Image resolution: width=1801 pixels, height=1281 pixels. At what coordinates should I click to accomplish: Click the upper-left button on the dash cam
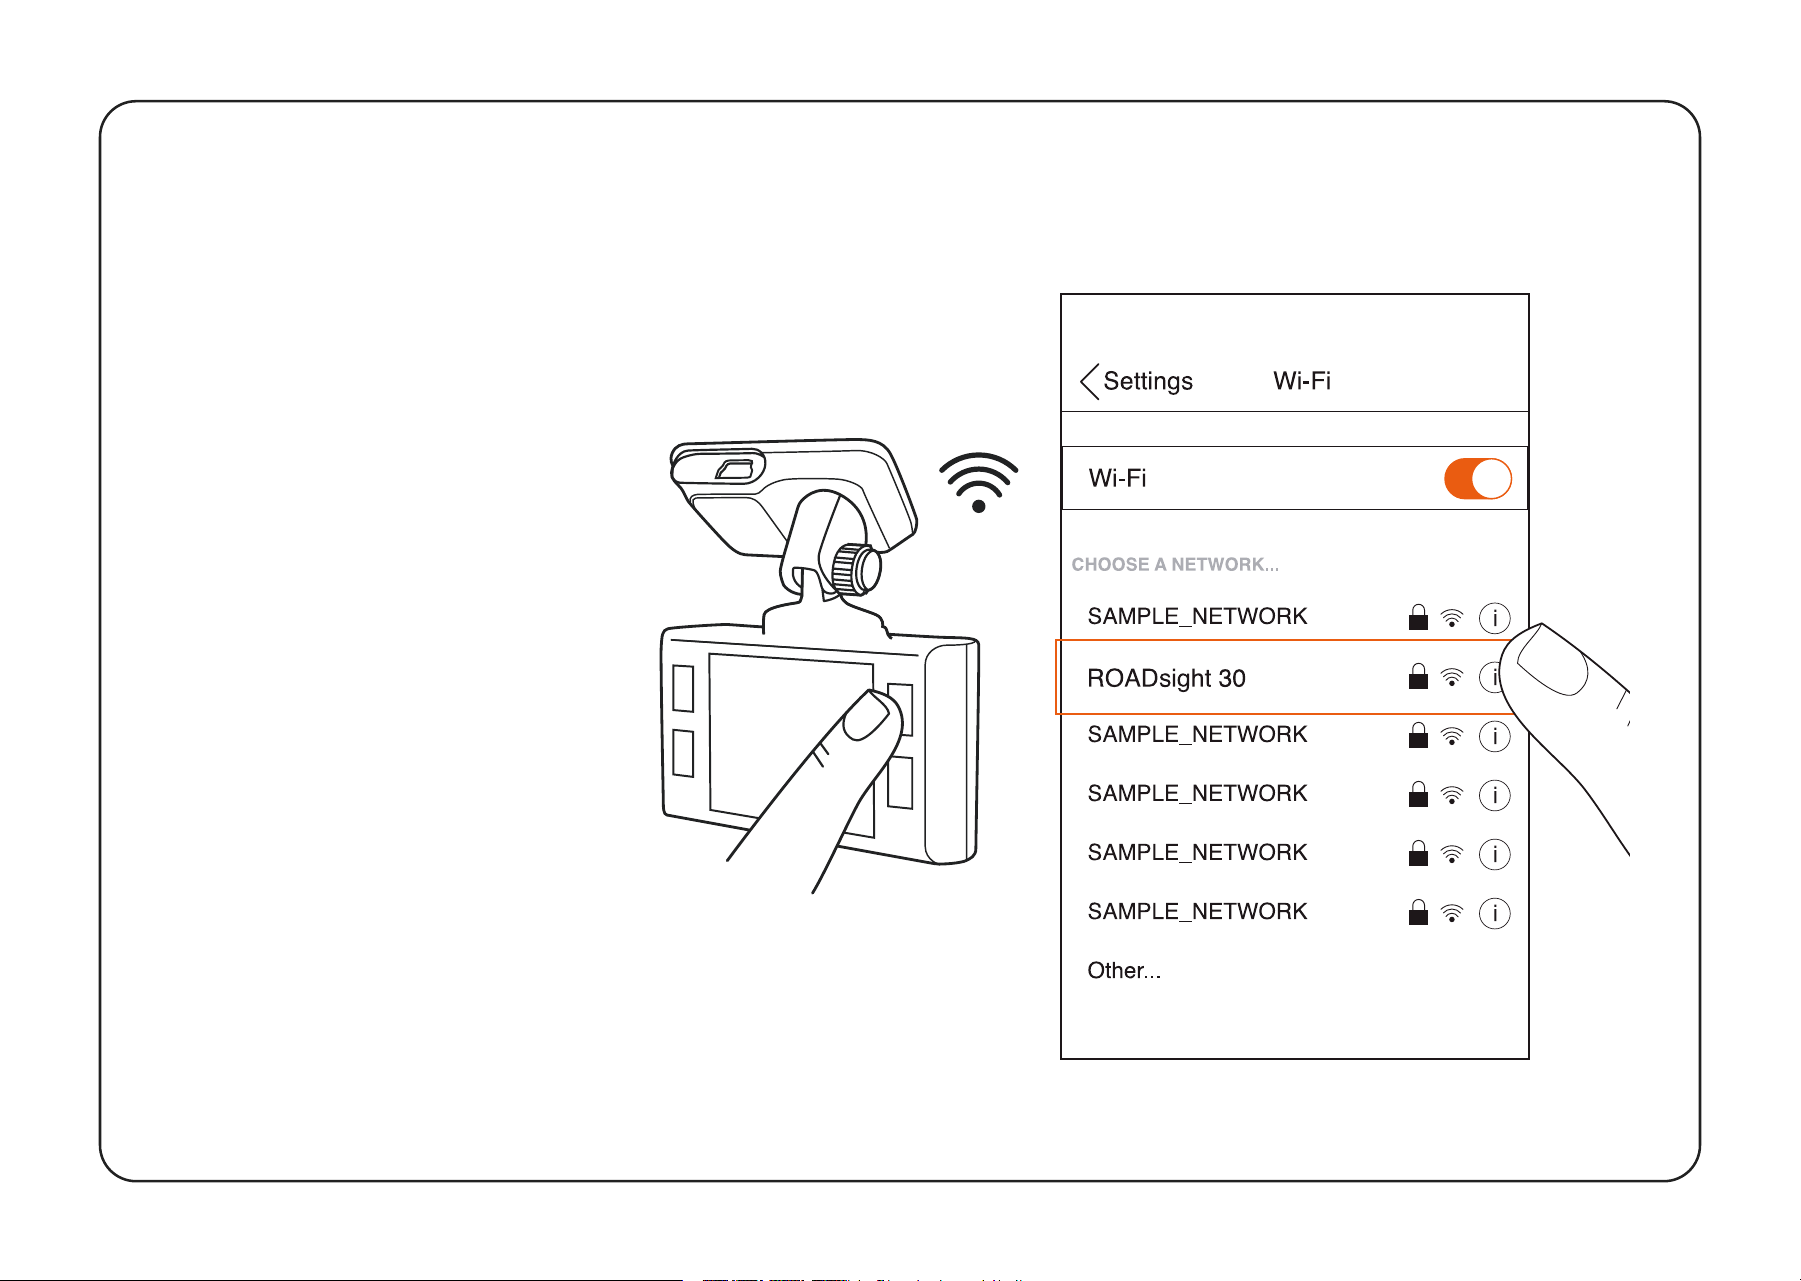(683, 688)
